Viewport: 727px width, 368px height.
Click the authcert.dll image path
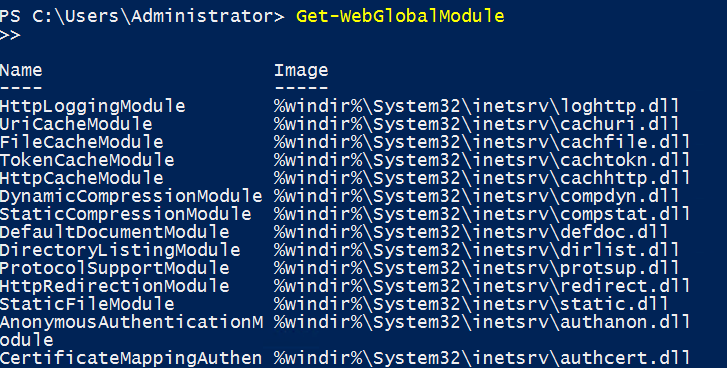pyautogui.click(x=482, y=358)
